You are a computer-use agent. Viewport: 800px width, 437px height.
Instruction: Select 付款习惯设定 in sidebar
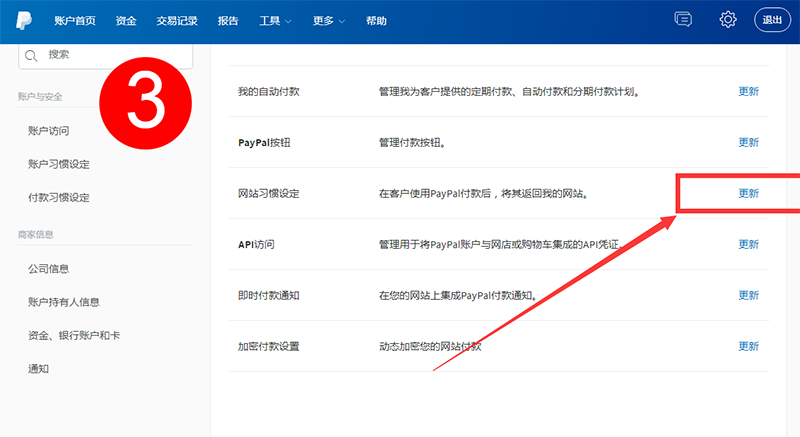pyautogui.click(x=59, y=197)
